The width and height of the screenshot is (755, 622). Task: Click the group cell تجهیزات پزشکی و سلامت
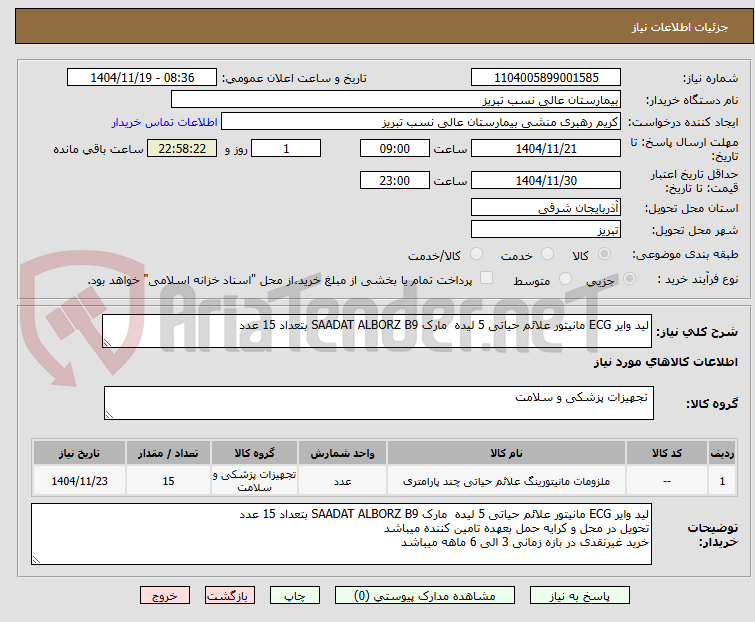click(254, 481)
